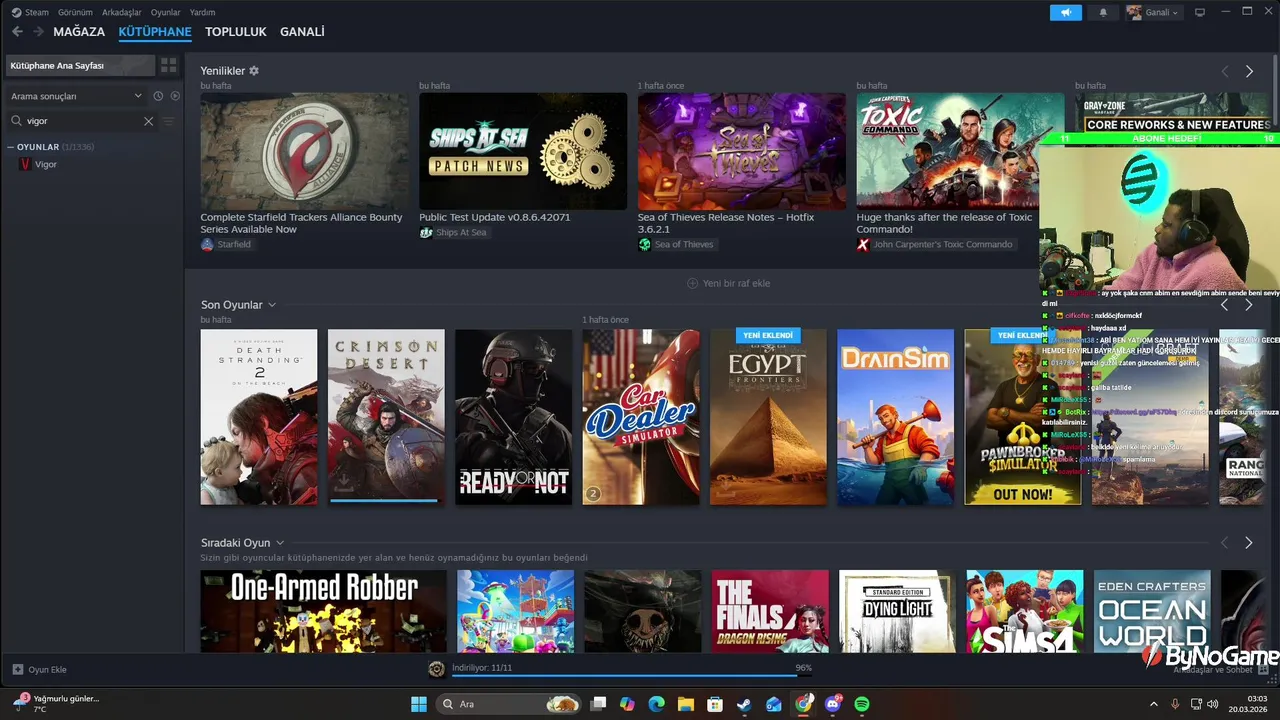Viewport: 1280px width, 720px height.
Task: Open the downloads manager icon in bottom bar
Action: [x=437, y=669]
